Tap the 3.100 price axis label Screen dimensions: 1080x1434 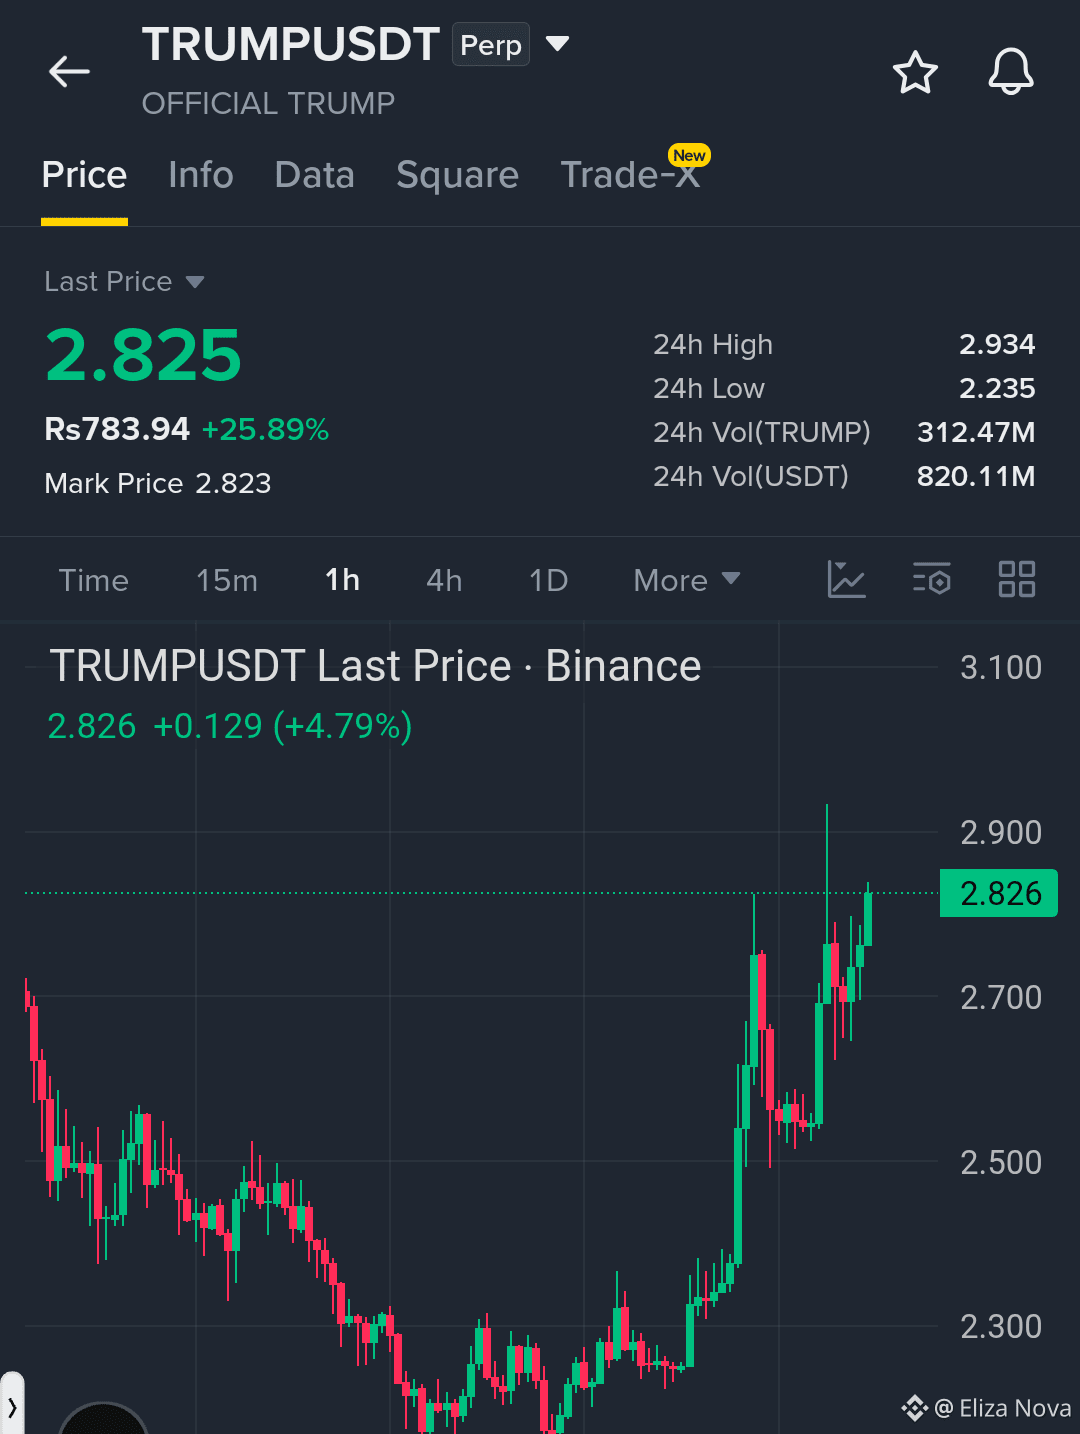1001,668
